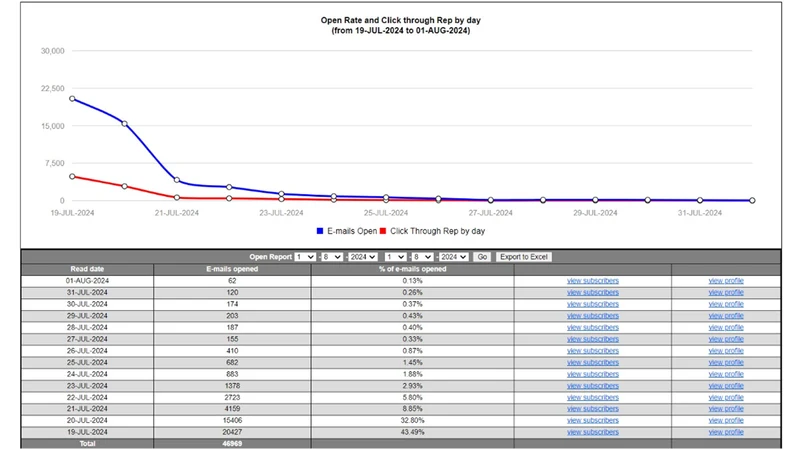View profile for 25-JUL-2024
This screenshot has height=450, width=800.
coord(726,362)
